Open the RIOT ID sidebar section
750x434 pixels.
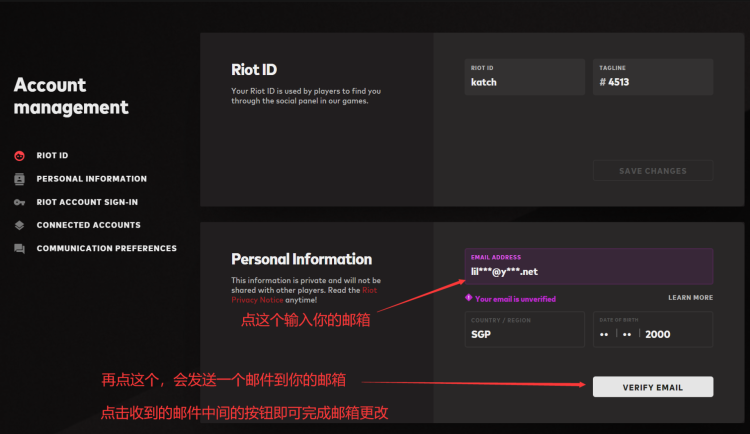point(52,156)
